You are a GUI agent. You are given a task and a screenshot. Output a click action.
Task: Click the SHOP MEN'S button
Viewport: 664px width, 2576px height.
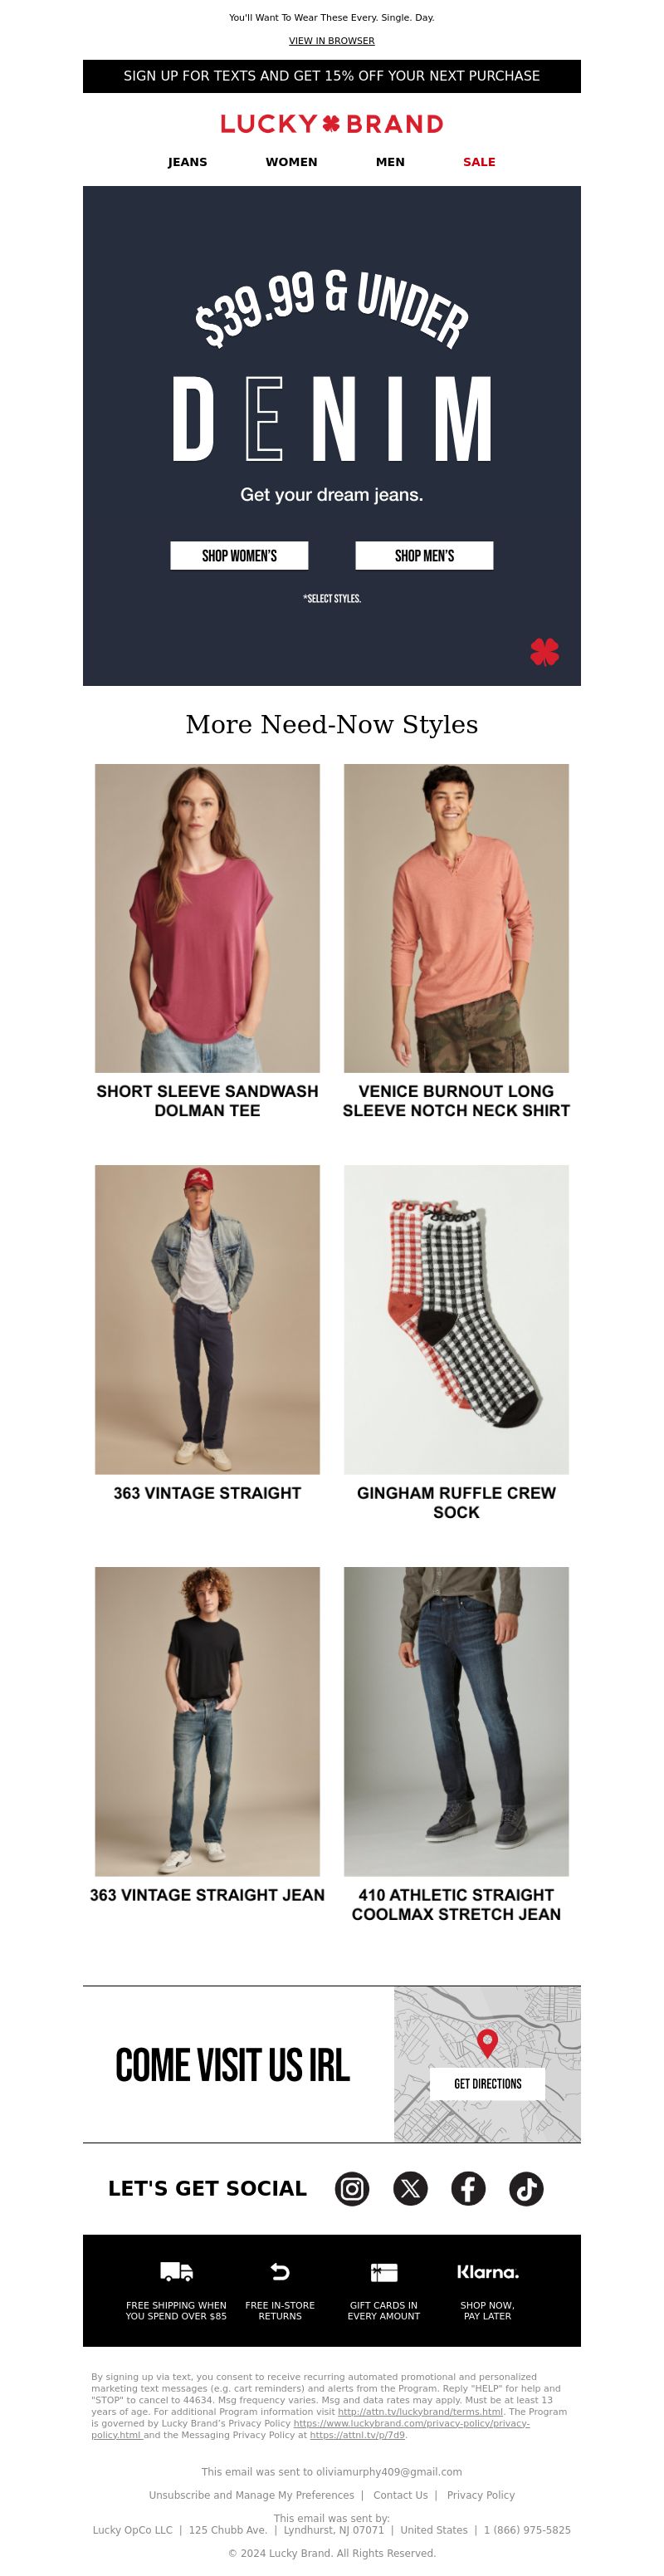424,556
